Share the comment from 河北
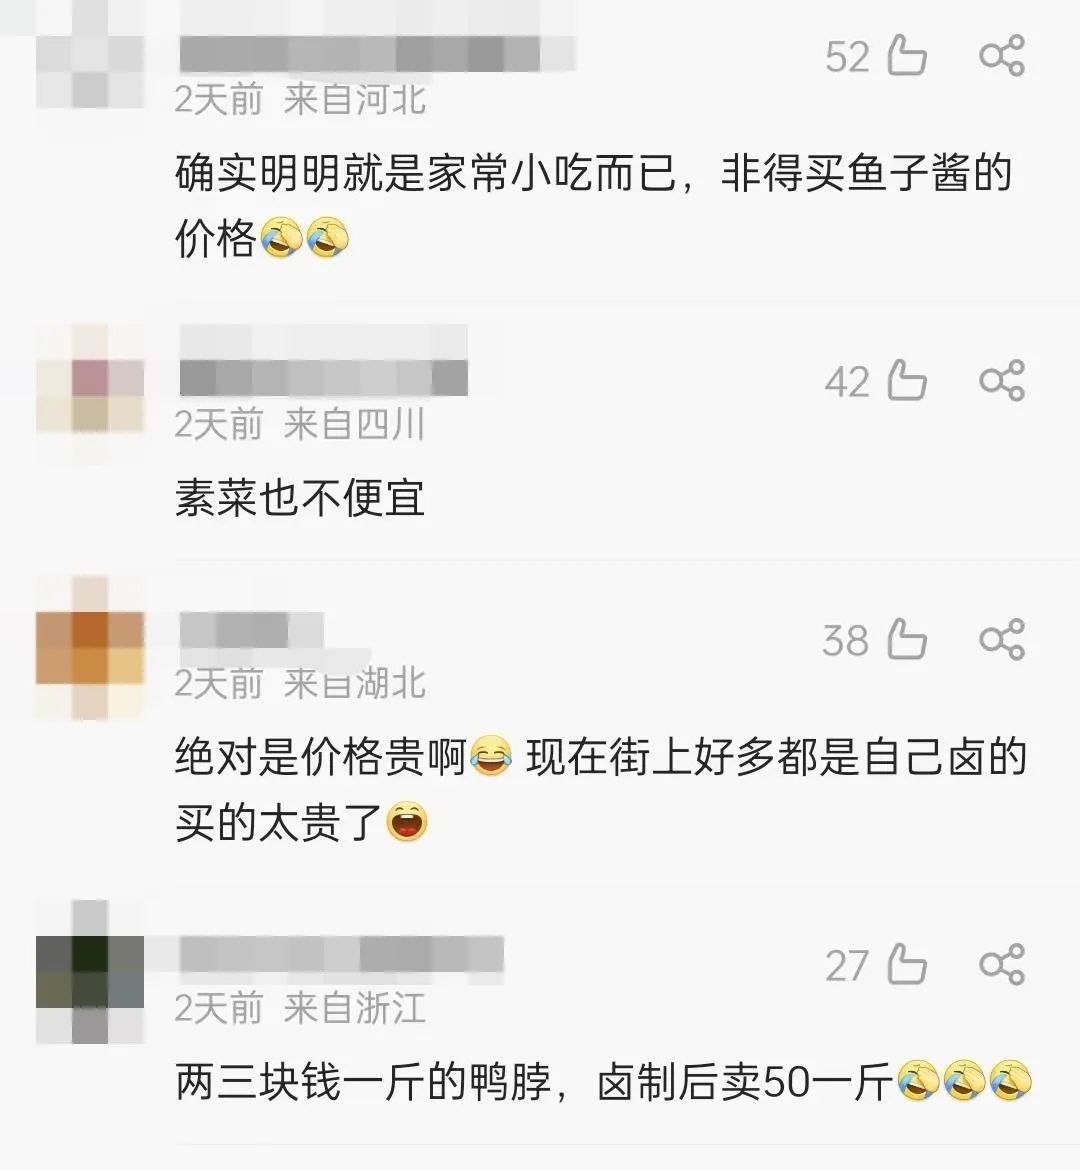This screenshot has width=1080, height=1170. (1002, 55)
